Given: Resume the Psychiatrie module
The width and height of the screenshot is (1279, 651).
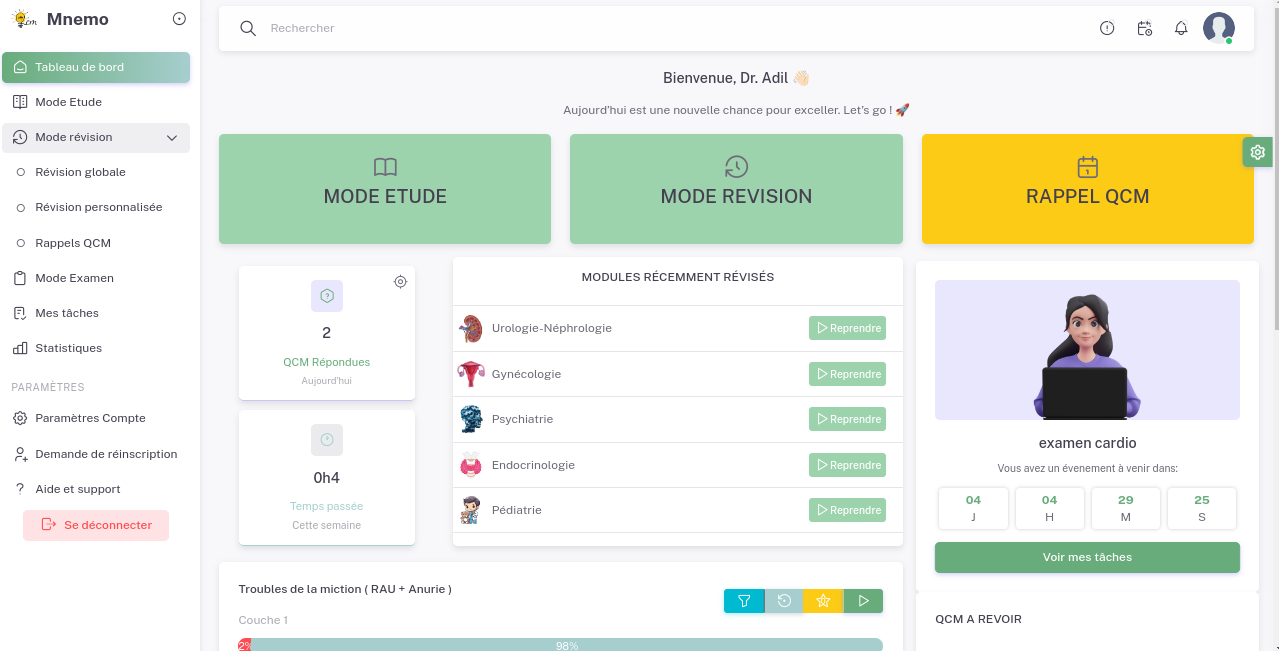Looking at the screenshot, I should pos(847,419).
